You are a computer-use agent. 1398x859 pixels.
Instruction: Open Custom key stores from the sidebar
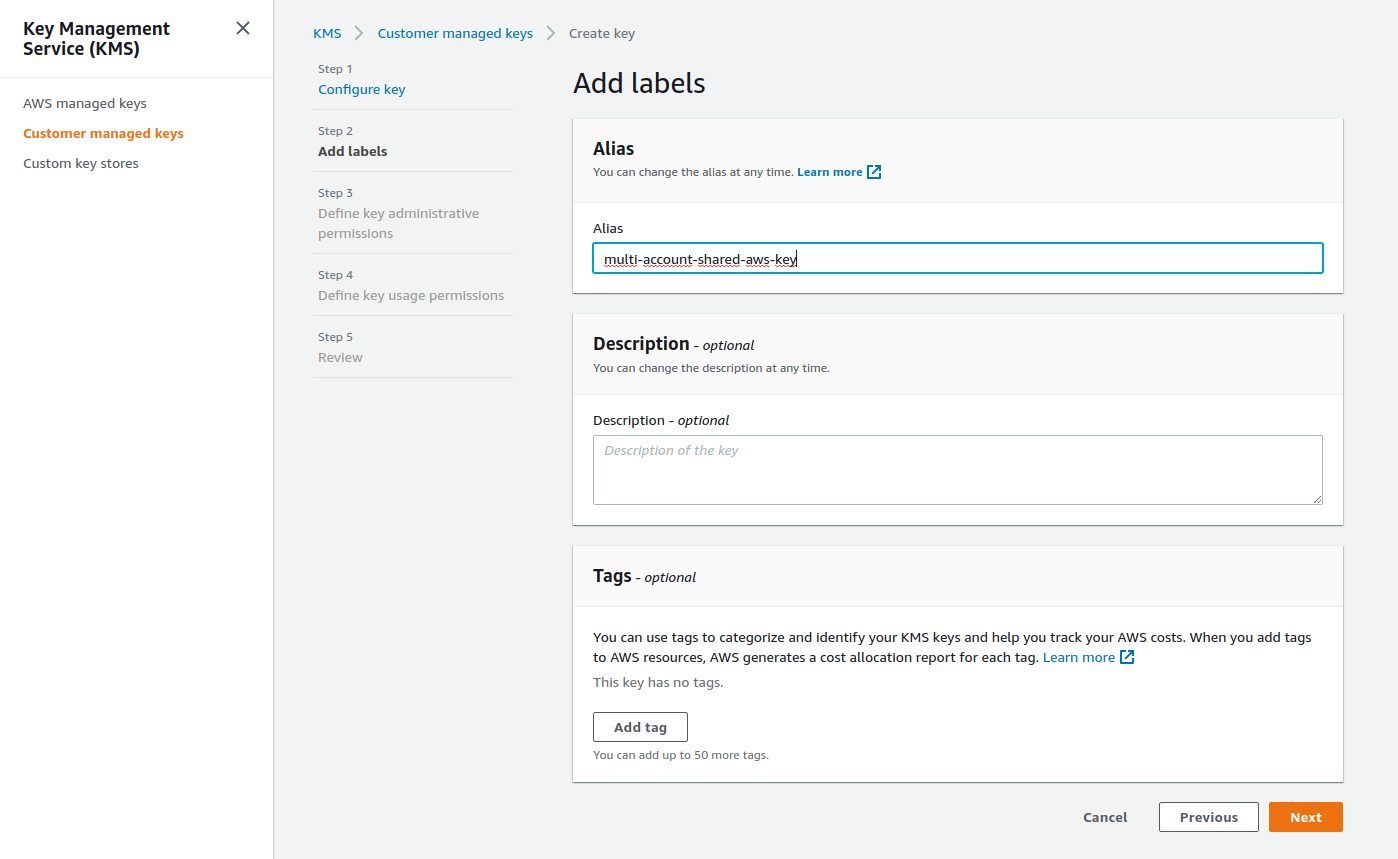(80, 163)
